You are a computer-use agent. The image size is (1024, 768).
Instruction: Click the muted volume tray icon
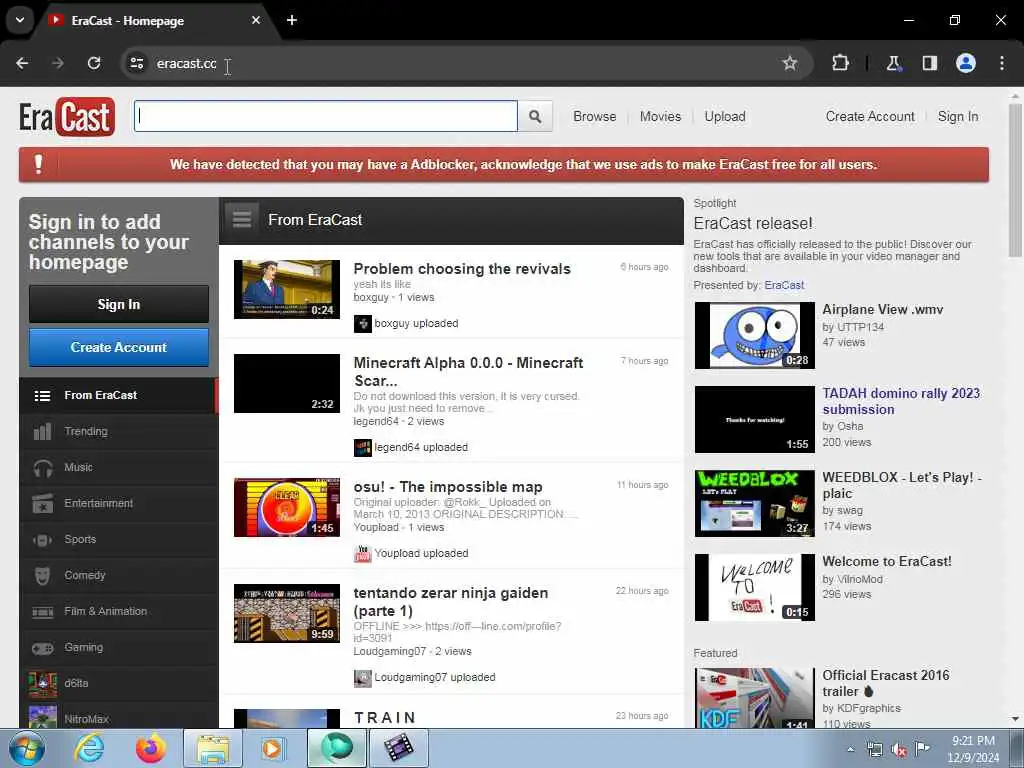pyautogui.click(x=899, y=750)
